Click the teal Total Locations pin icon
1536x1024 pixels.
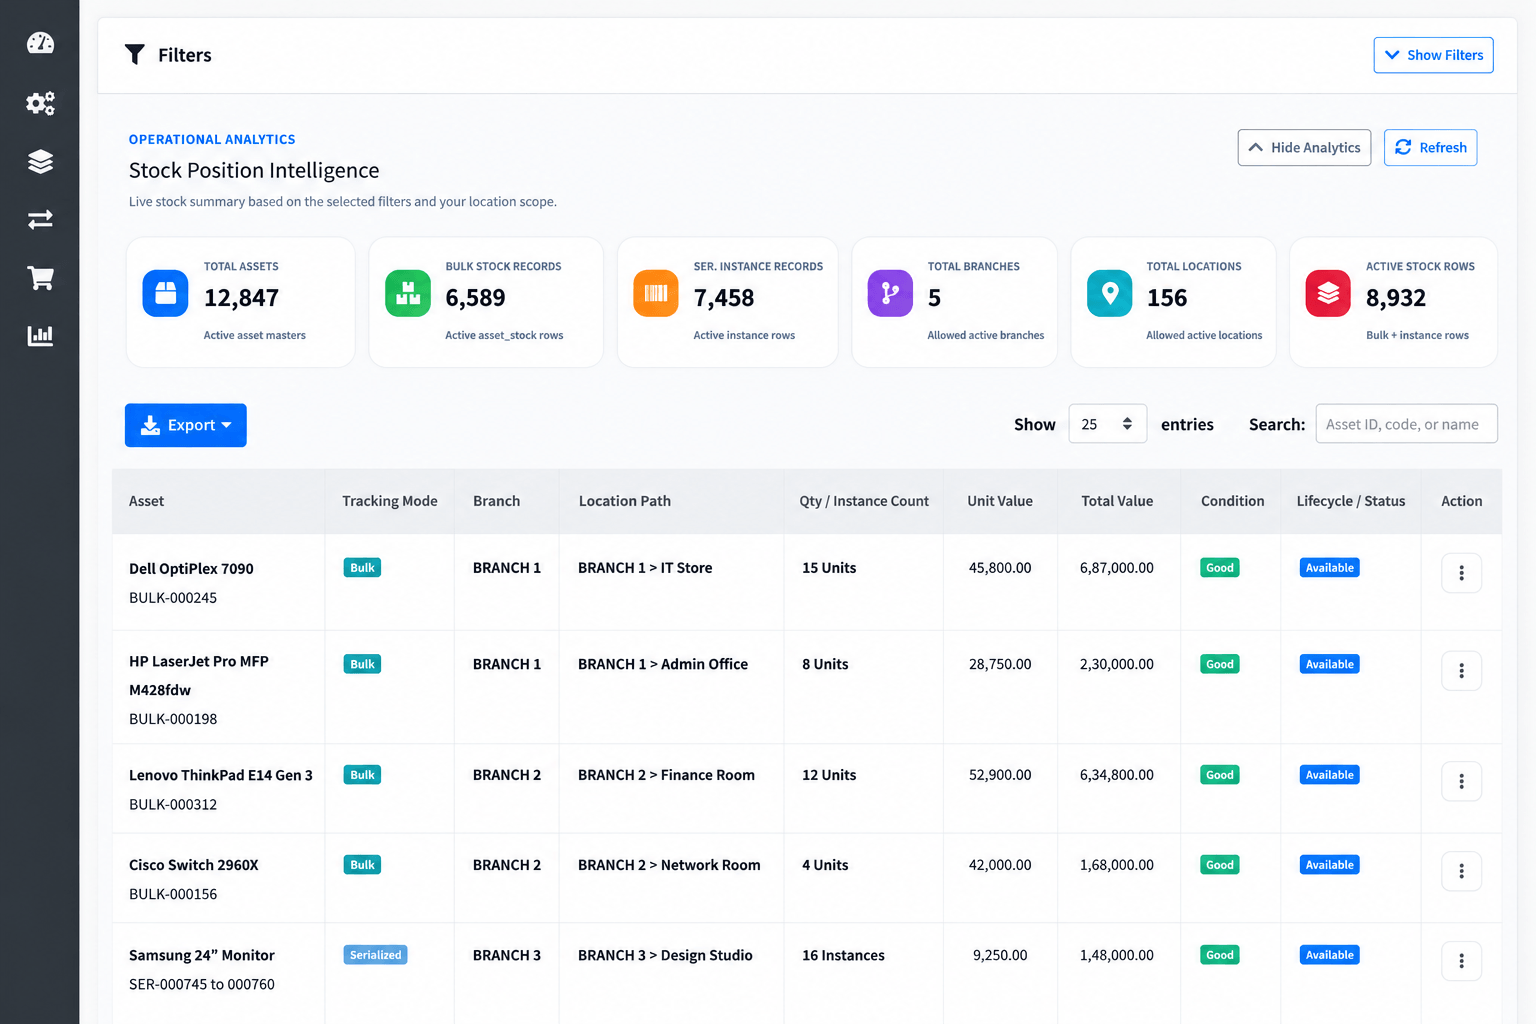click(x=1109, y=294)
